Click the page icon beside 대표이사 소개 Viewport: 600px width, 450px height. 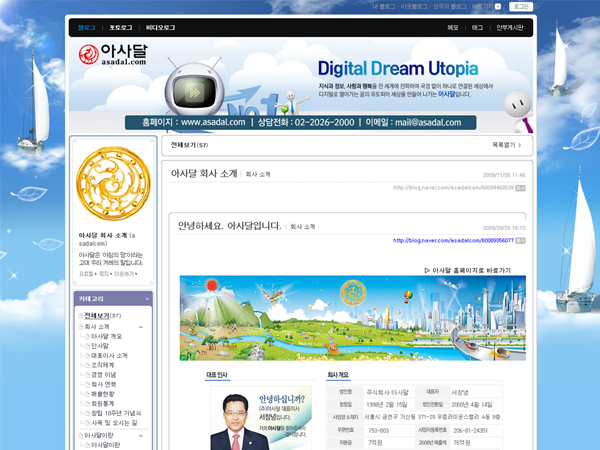pos(88,355)
